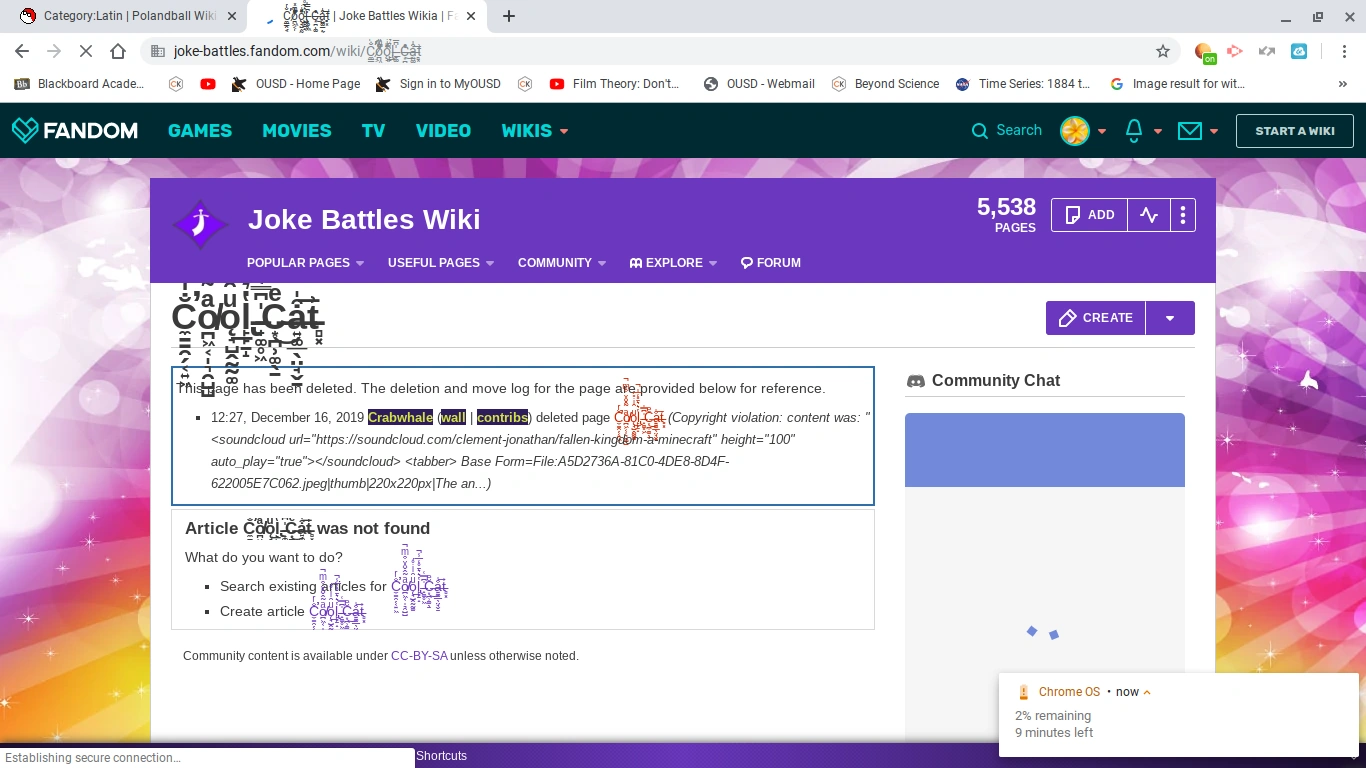Viewport: 1366px width, 768px height.
Task: Search existing articles link for Cool Cat
Action: (419, 587)
